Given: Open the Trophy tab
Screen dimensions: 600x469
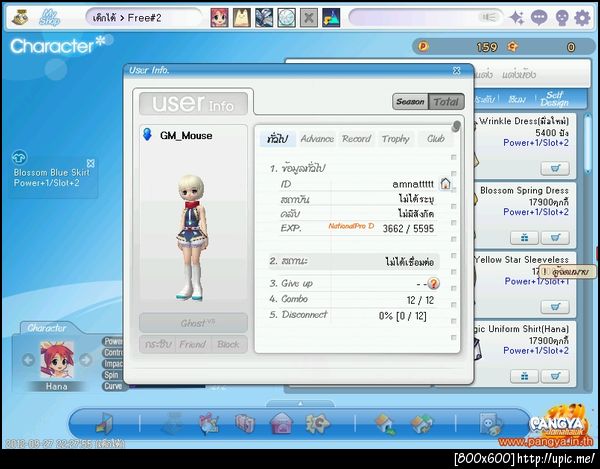Looking at the screenshot, I should point(396,139).
